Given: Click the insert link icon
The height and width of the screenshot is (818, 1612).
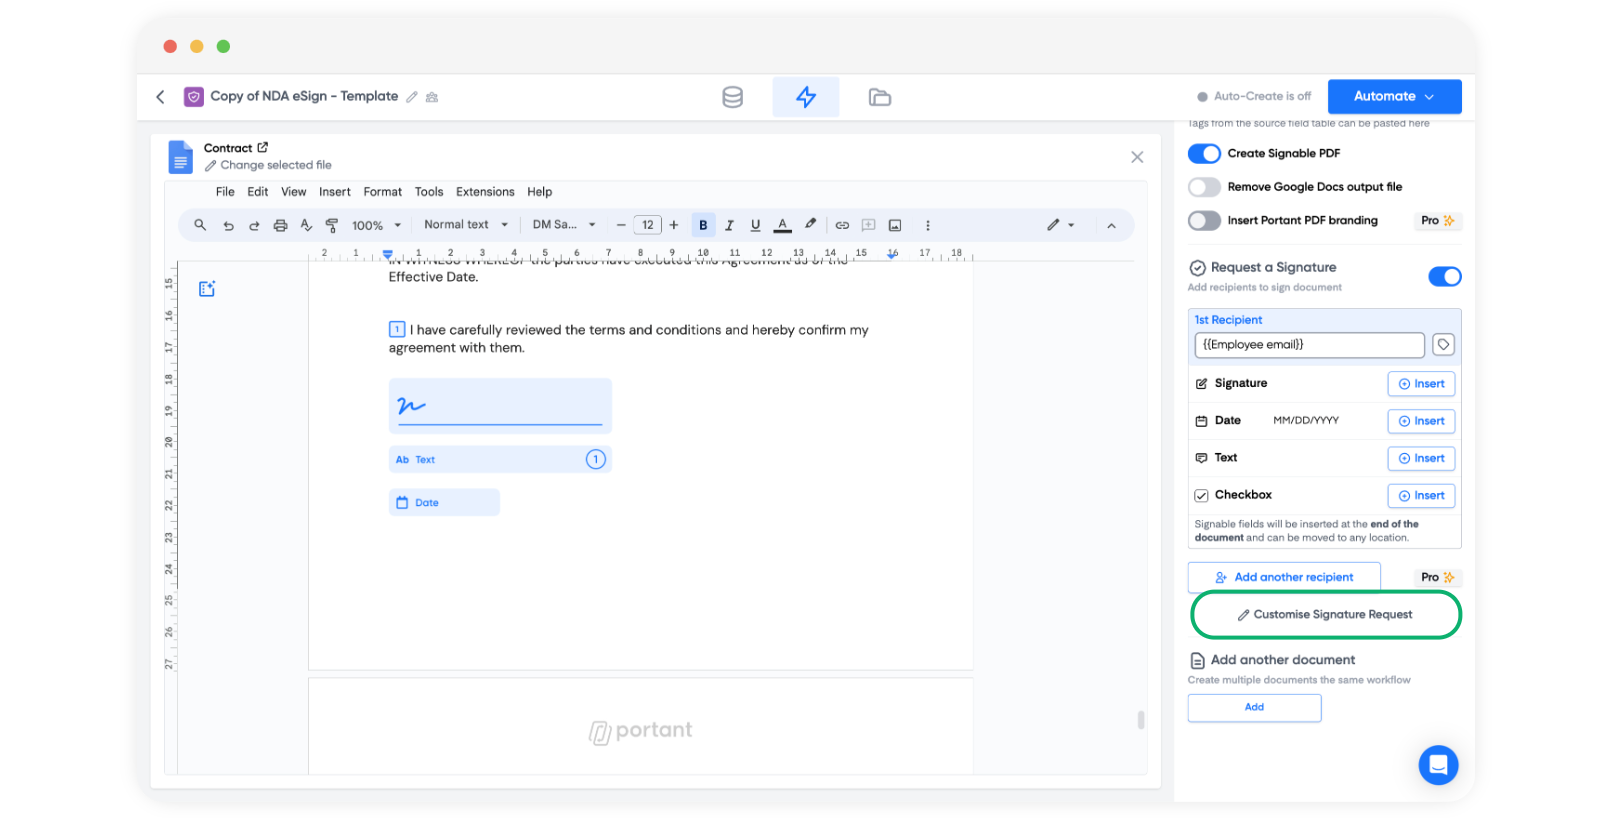Looking at the screenshot, I should (842, 225).
